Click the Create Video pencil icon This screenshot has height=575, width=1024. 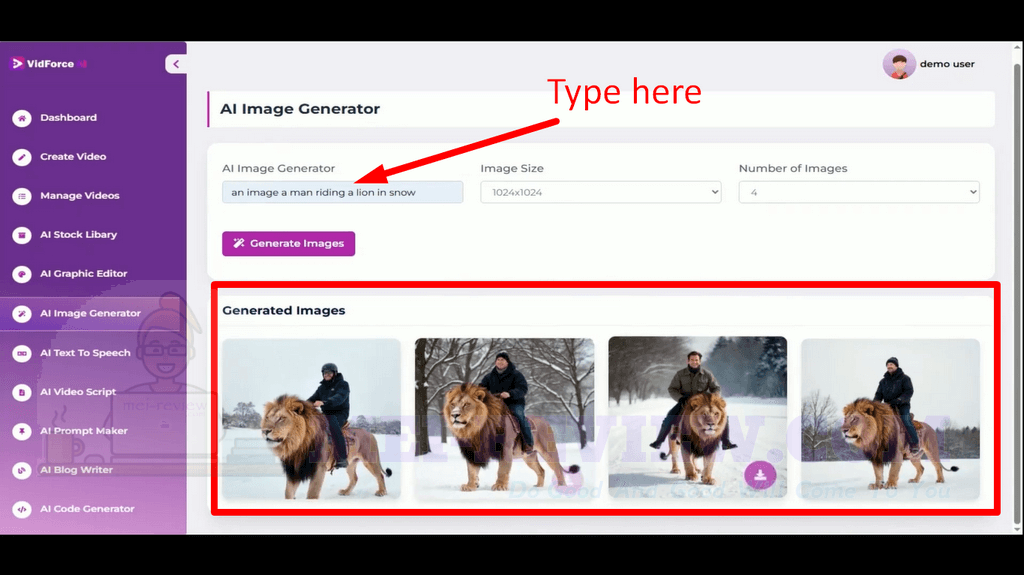point(22,157)
